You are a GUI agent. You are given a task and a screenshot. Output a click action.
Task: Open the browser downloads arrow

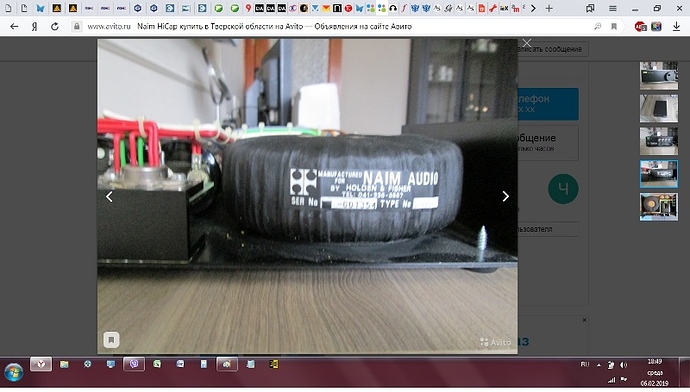click(676, 26)
